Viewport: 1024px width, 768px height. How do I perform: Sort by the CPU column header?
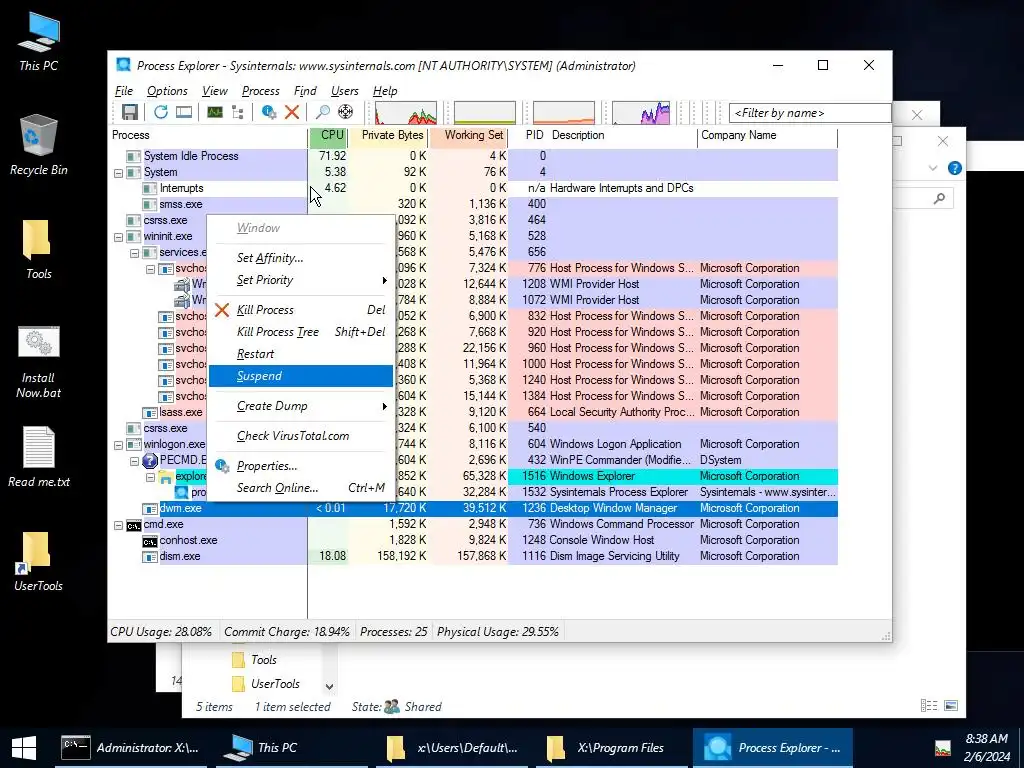pos(328,135)
